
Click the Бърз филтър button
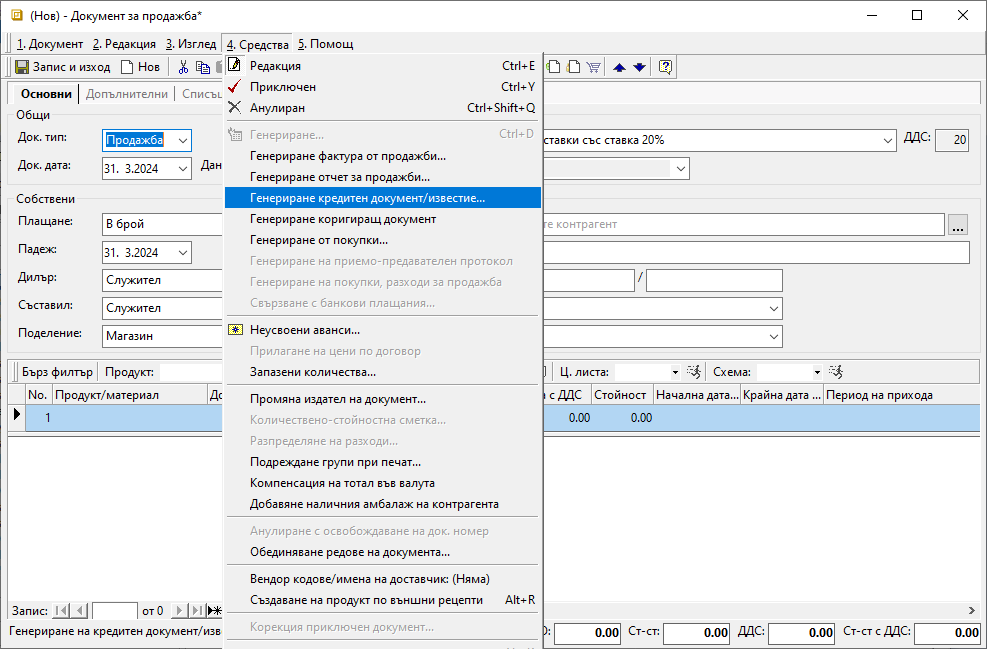pyautogui.click(x=57, y=372)
